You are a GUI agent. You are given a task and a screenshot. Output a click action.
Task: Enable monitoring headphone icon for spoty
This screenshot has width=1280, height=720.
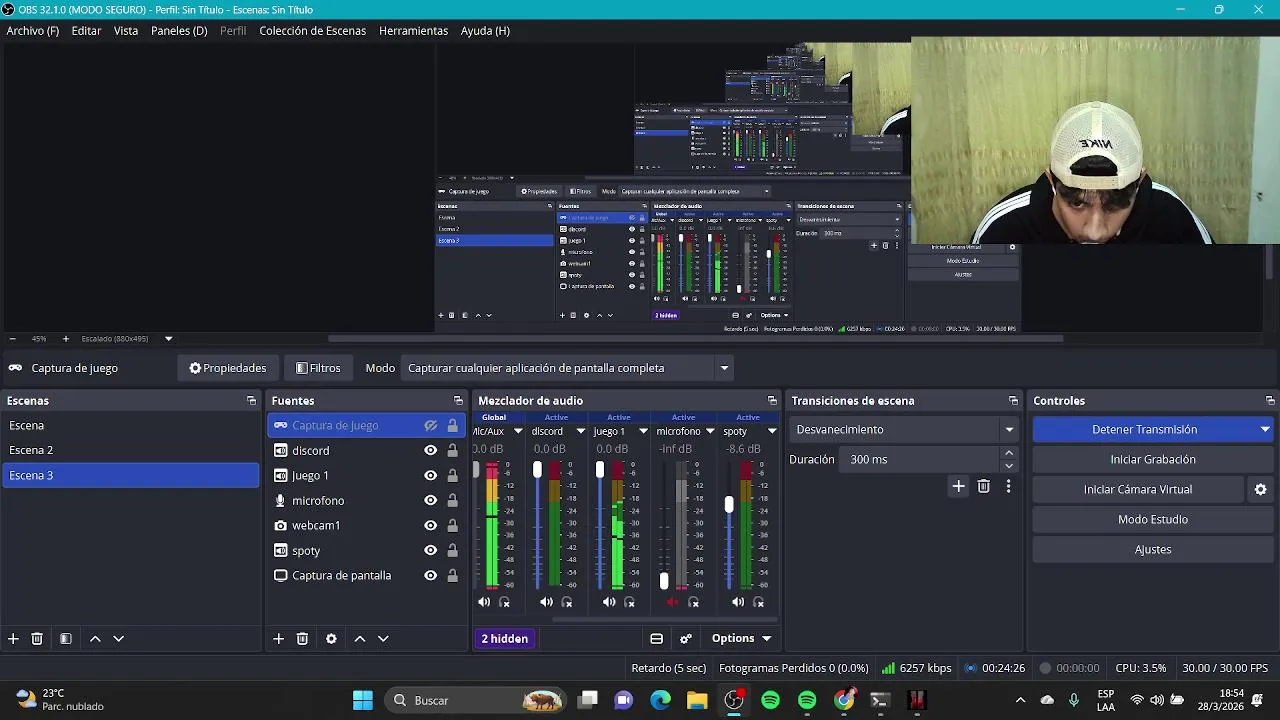tap(759, 602)
